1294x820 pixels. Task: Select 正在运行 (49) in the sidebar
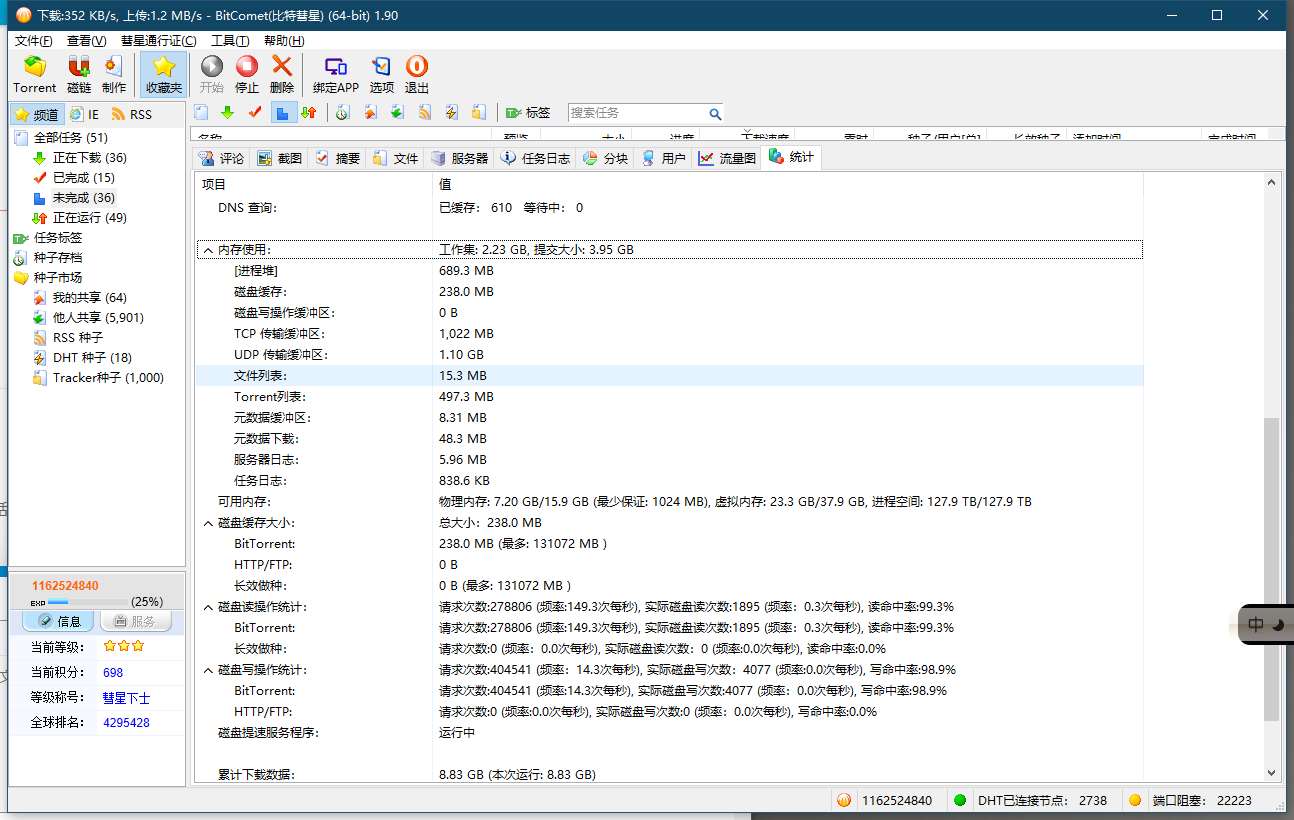(90, 218)
